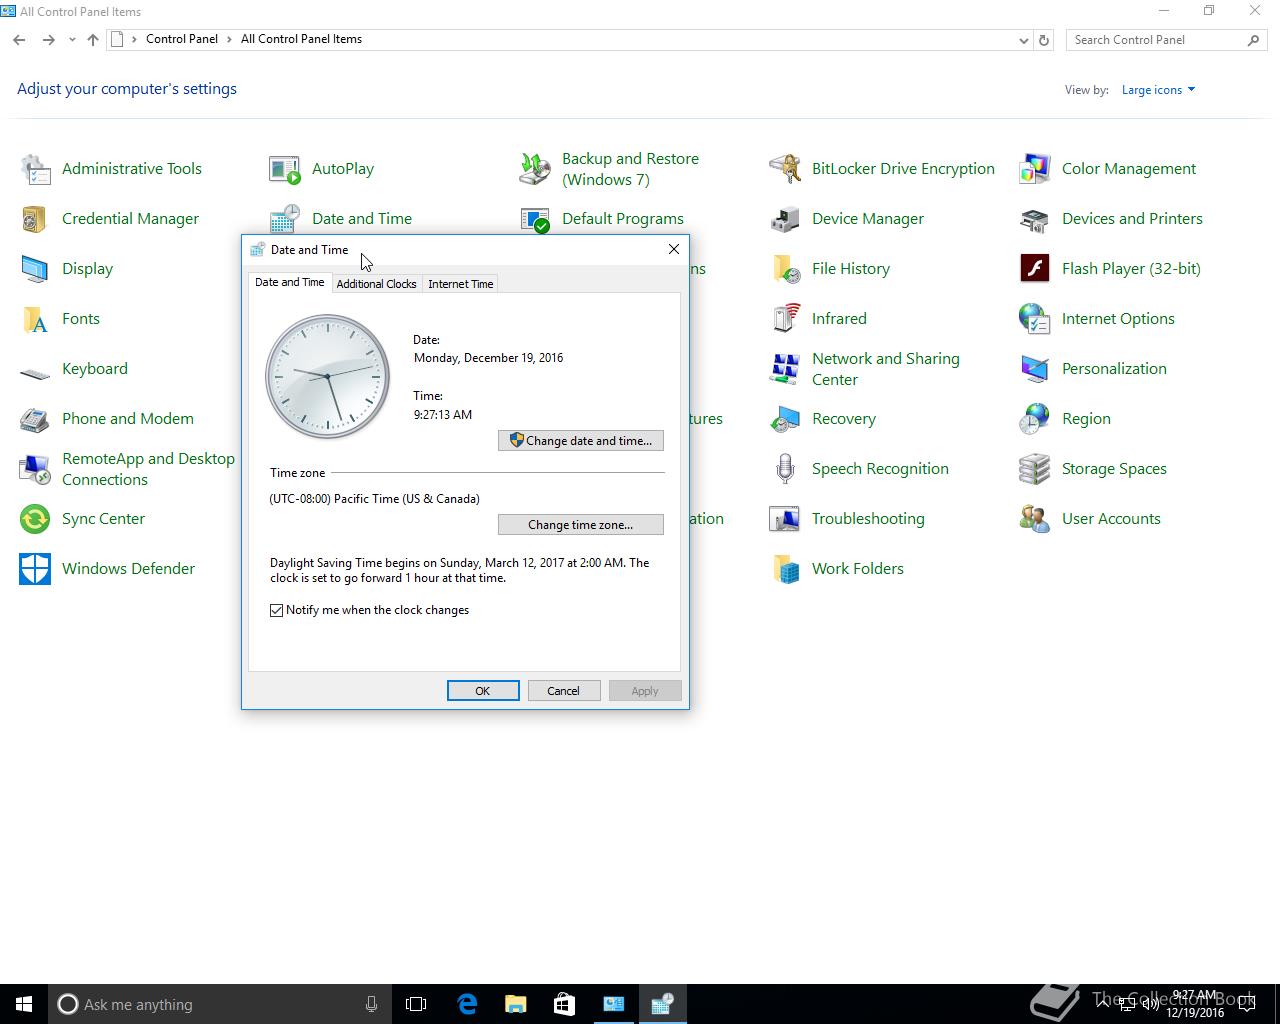
Task: Open Administrative Tools icon
Action: [x=35, y=169]
